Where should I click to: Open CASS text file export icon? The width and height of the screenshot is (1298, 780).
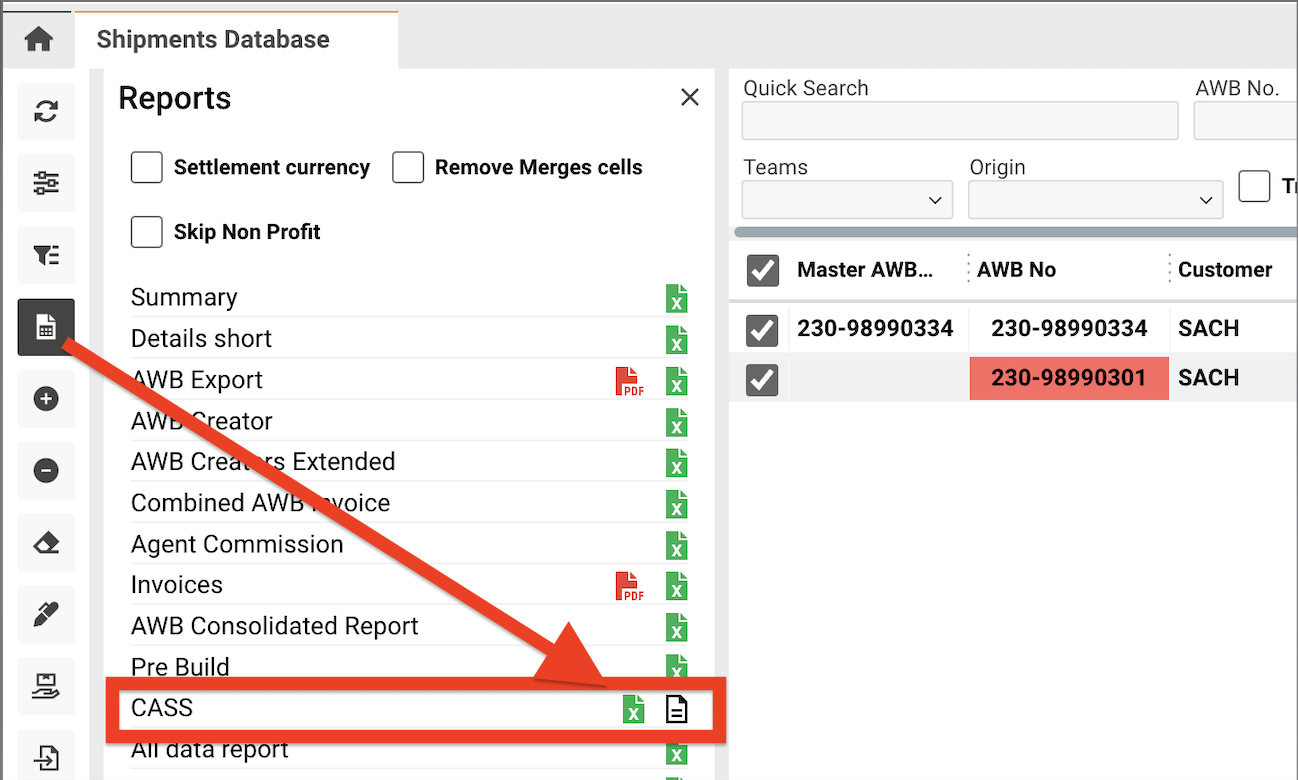pyautogui.click(x=677, y=709)
